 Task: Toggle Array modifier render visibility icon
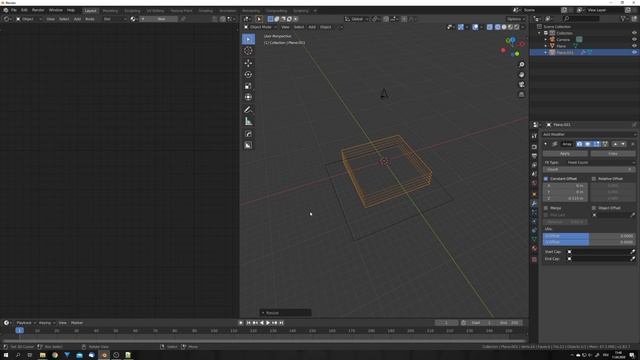580,144
